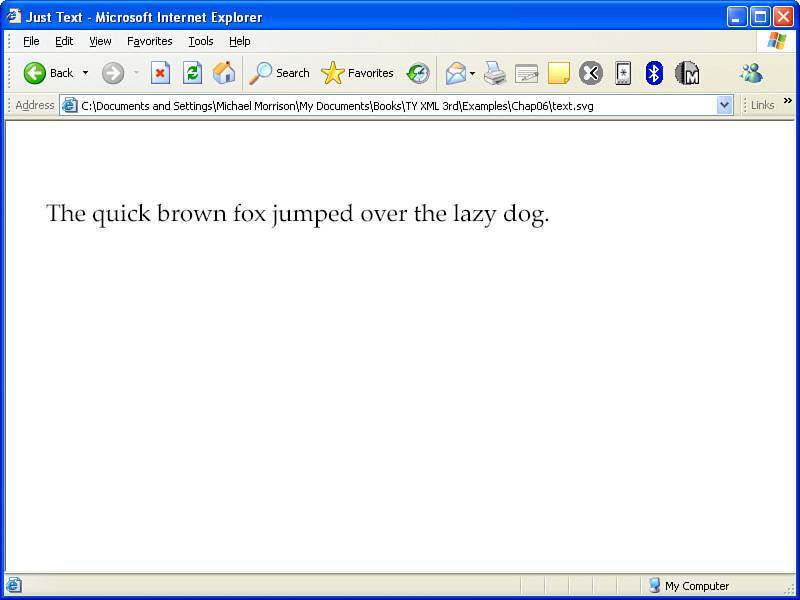Click the green Back arrow button
This screenshot has height=600, width=800.
click(x=35, y=73)
